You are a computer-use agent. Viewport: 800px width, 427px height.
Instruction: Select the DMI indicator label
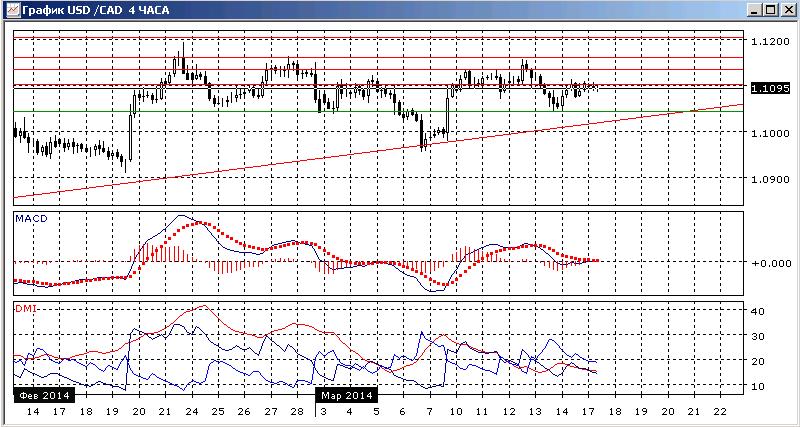(x=24, y=308)
